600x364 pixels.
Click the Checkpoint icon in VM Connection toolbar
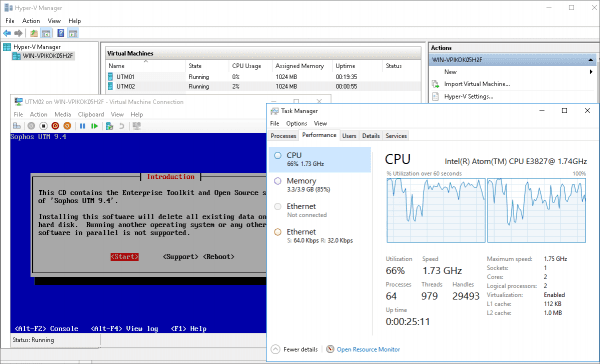[x=109, y=126]
